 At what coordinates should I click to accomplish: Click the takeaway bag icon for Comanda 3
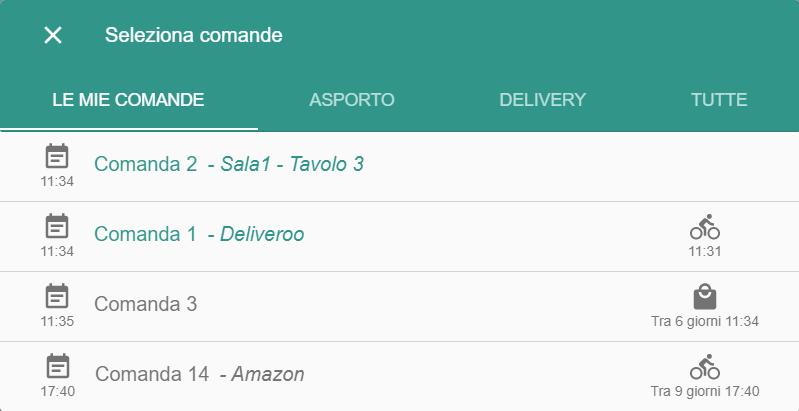pyautogui.click(x=705, y=297)
